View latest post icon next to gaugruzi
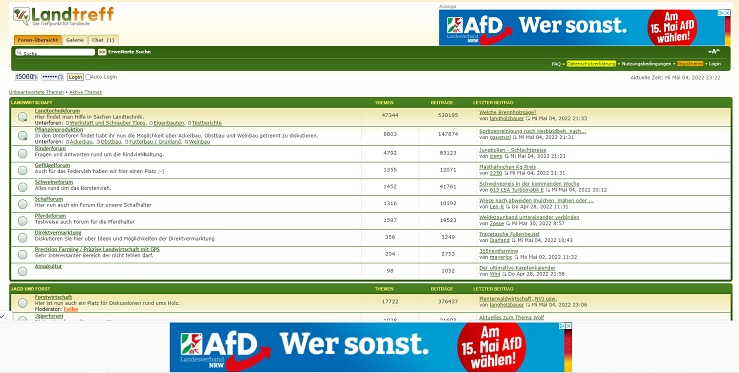 pos(515,138)
